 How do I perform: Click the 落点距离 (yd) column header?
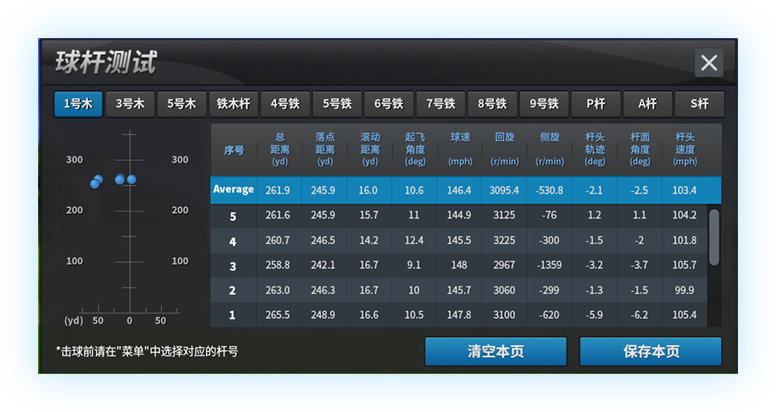tap(325, 149)
